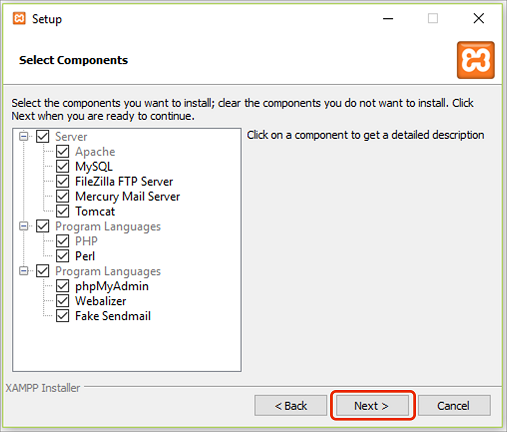Viewport: 507px width, 432px height.
Task: Uncheck the Perl checkbox
Action: [63, 256]
